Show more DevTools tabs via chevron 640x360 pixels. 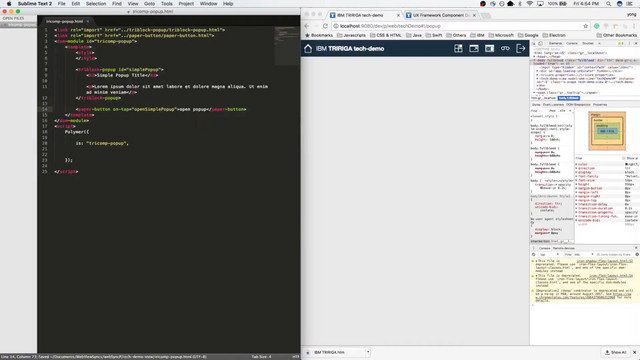click(x=599, y=43)
